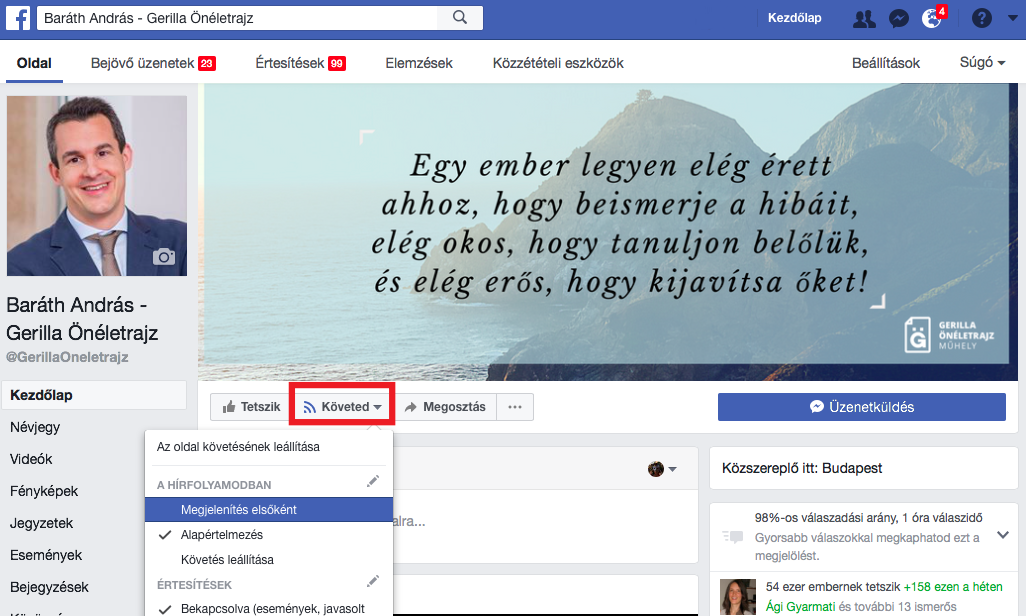The height and width of the screenshot is (616, 1026).
Task: Open Messenger icon in top bar
Action: click(898, 18)
